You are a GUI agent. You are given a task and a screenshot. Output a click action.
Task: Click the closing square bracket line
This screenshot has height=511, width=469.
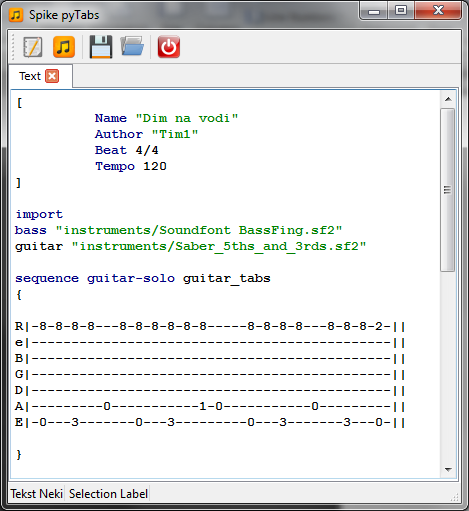(x=19, y=183)
